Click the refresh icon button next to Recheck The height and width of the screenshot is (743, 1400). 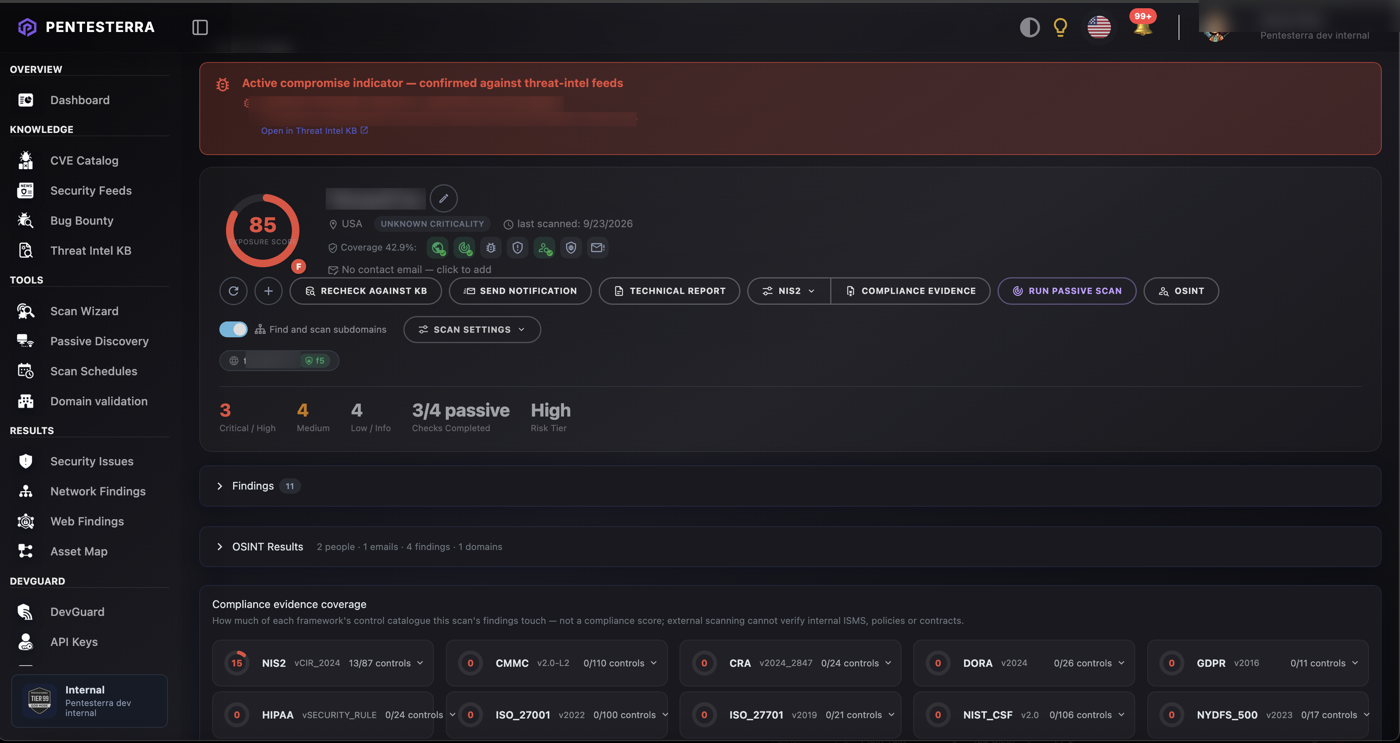coord(233,291)
